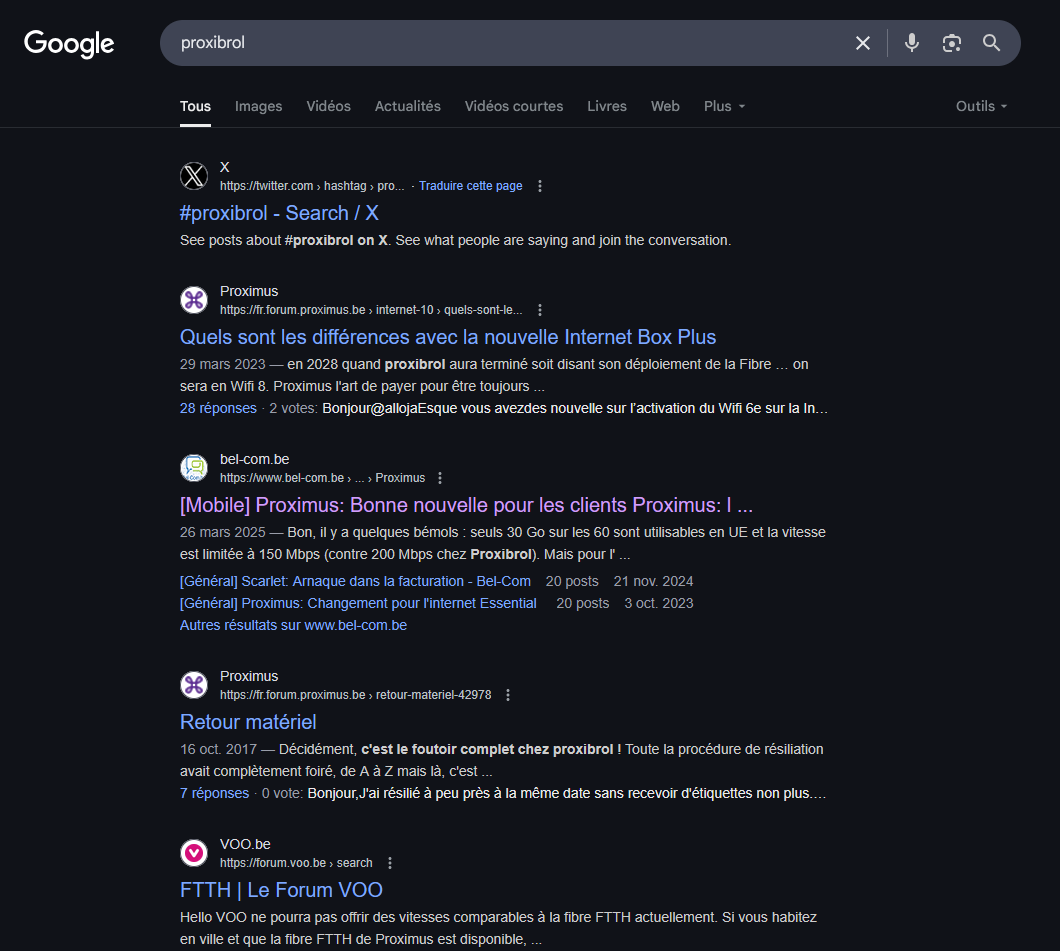Click Proximus favicon above Retour matériel result

[x=194, y=685]
